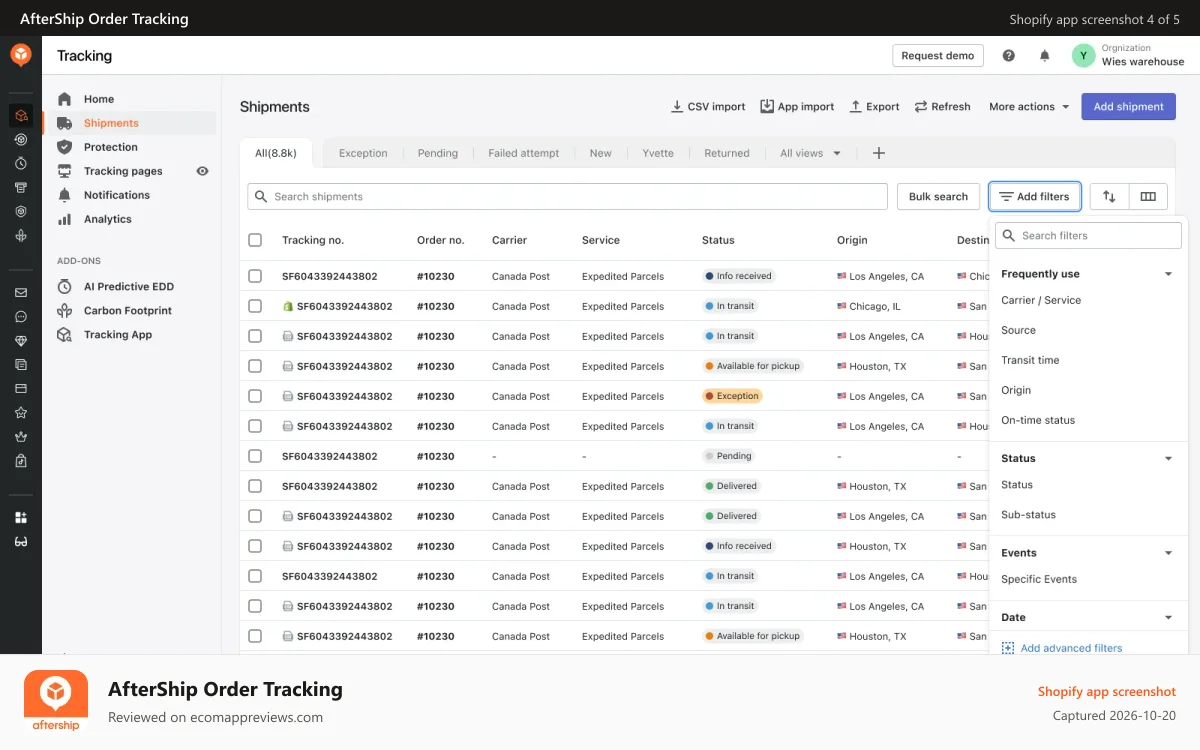This screenshot has width=1200, height=750.
Task: Check the Delivered Houston row checkbox
Action: (255, 486)
